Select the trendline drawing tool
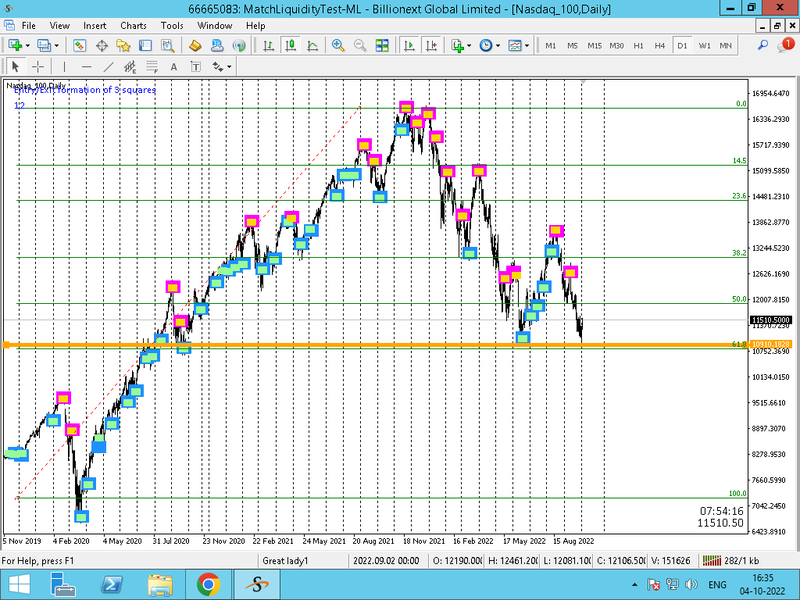800x600 pixels. tap(108, 67)
